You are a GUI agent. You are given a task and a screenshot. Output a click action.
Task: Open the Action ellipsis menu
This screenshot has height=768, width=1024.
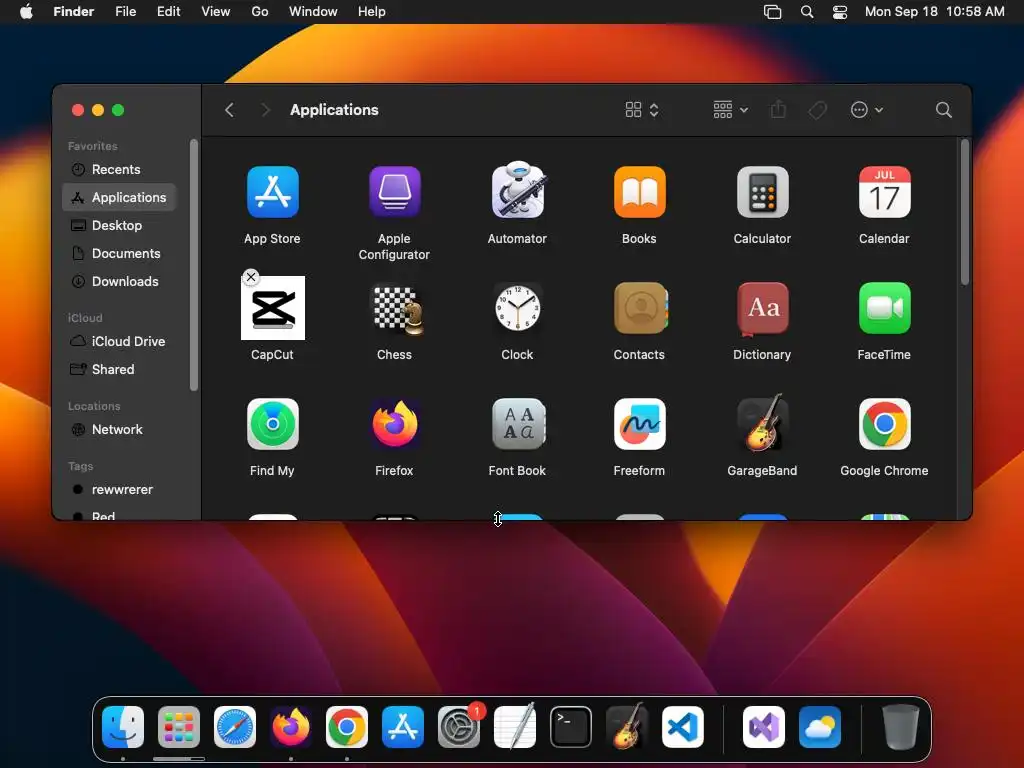pos(867,110)
